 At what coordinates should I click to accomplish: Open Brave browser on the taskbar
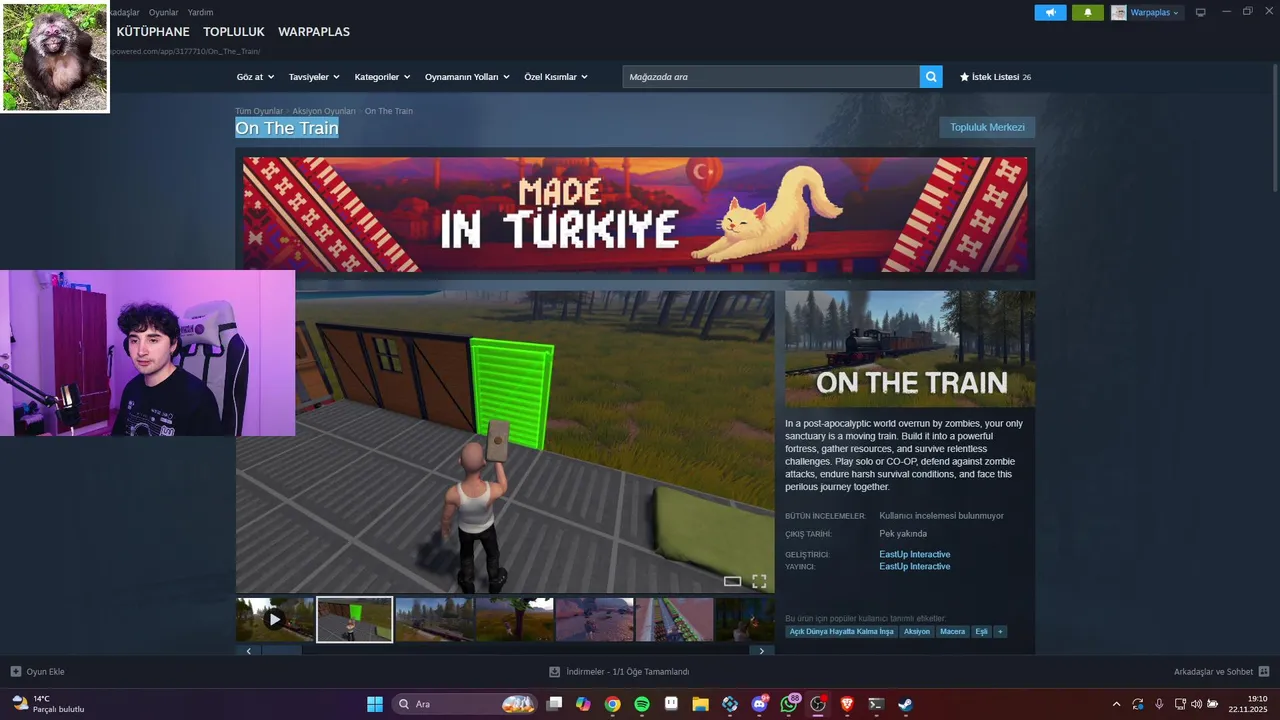[847, 704]
